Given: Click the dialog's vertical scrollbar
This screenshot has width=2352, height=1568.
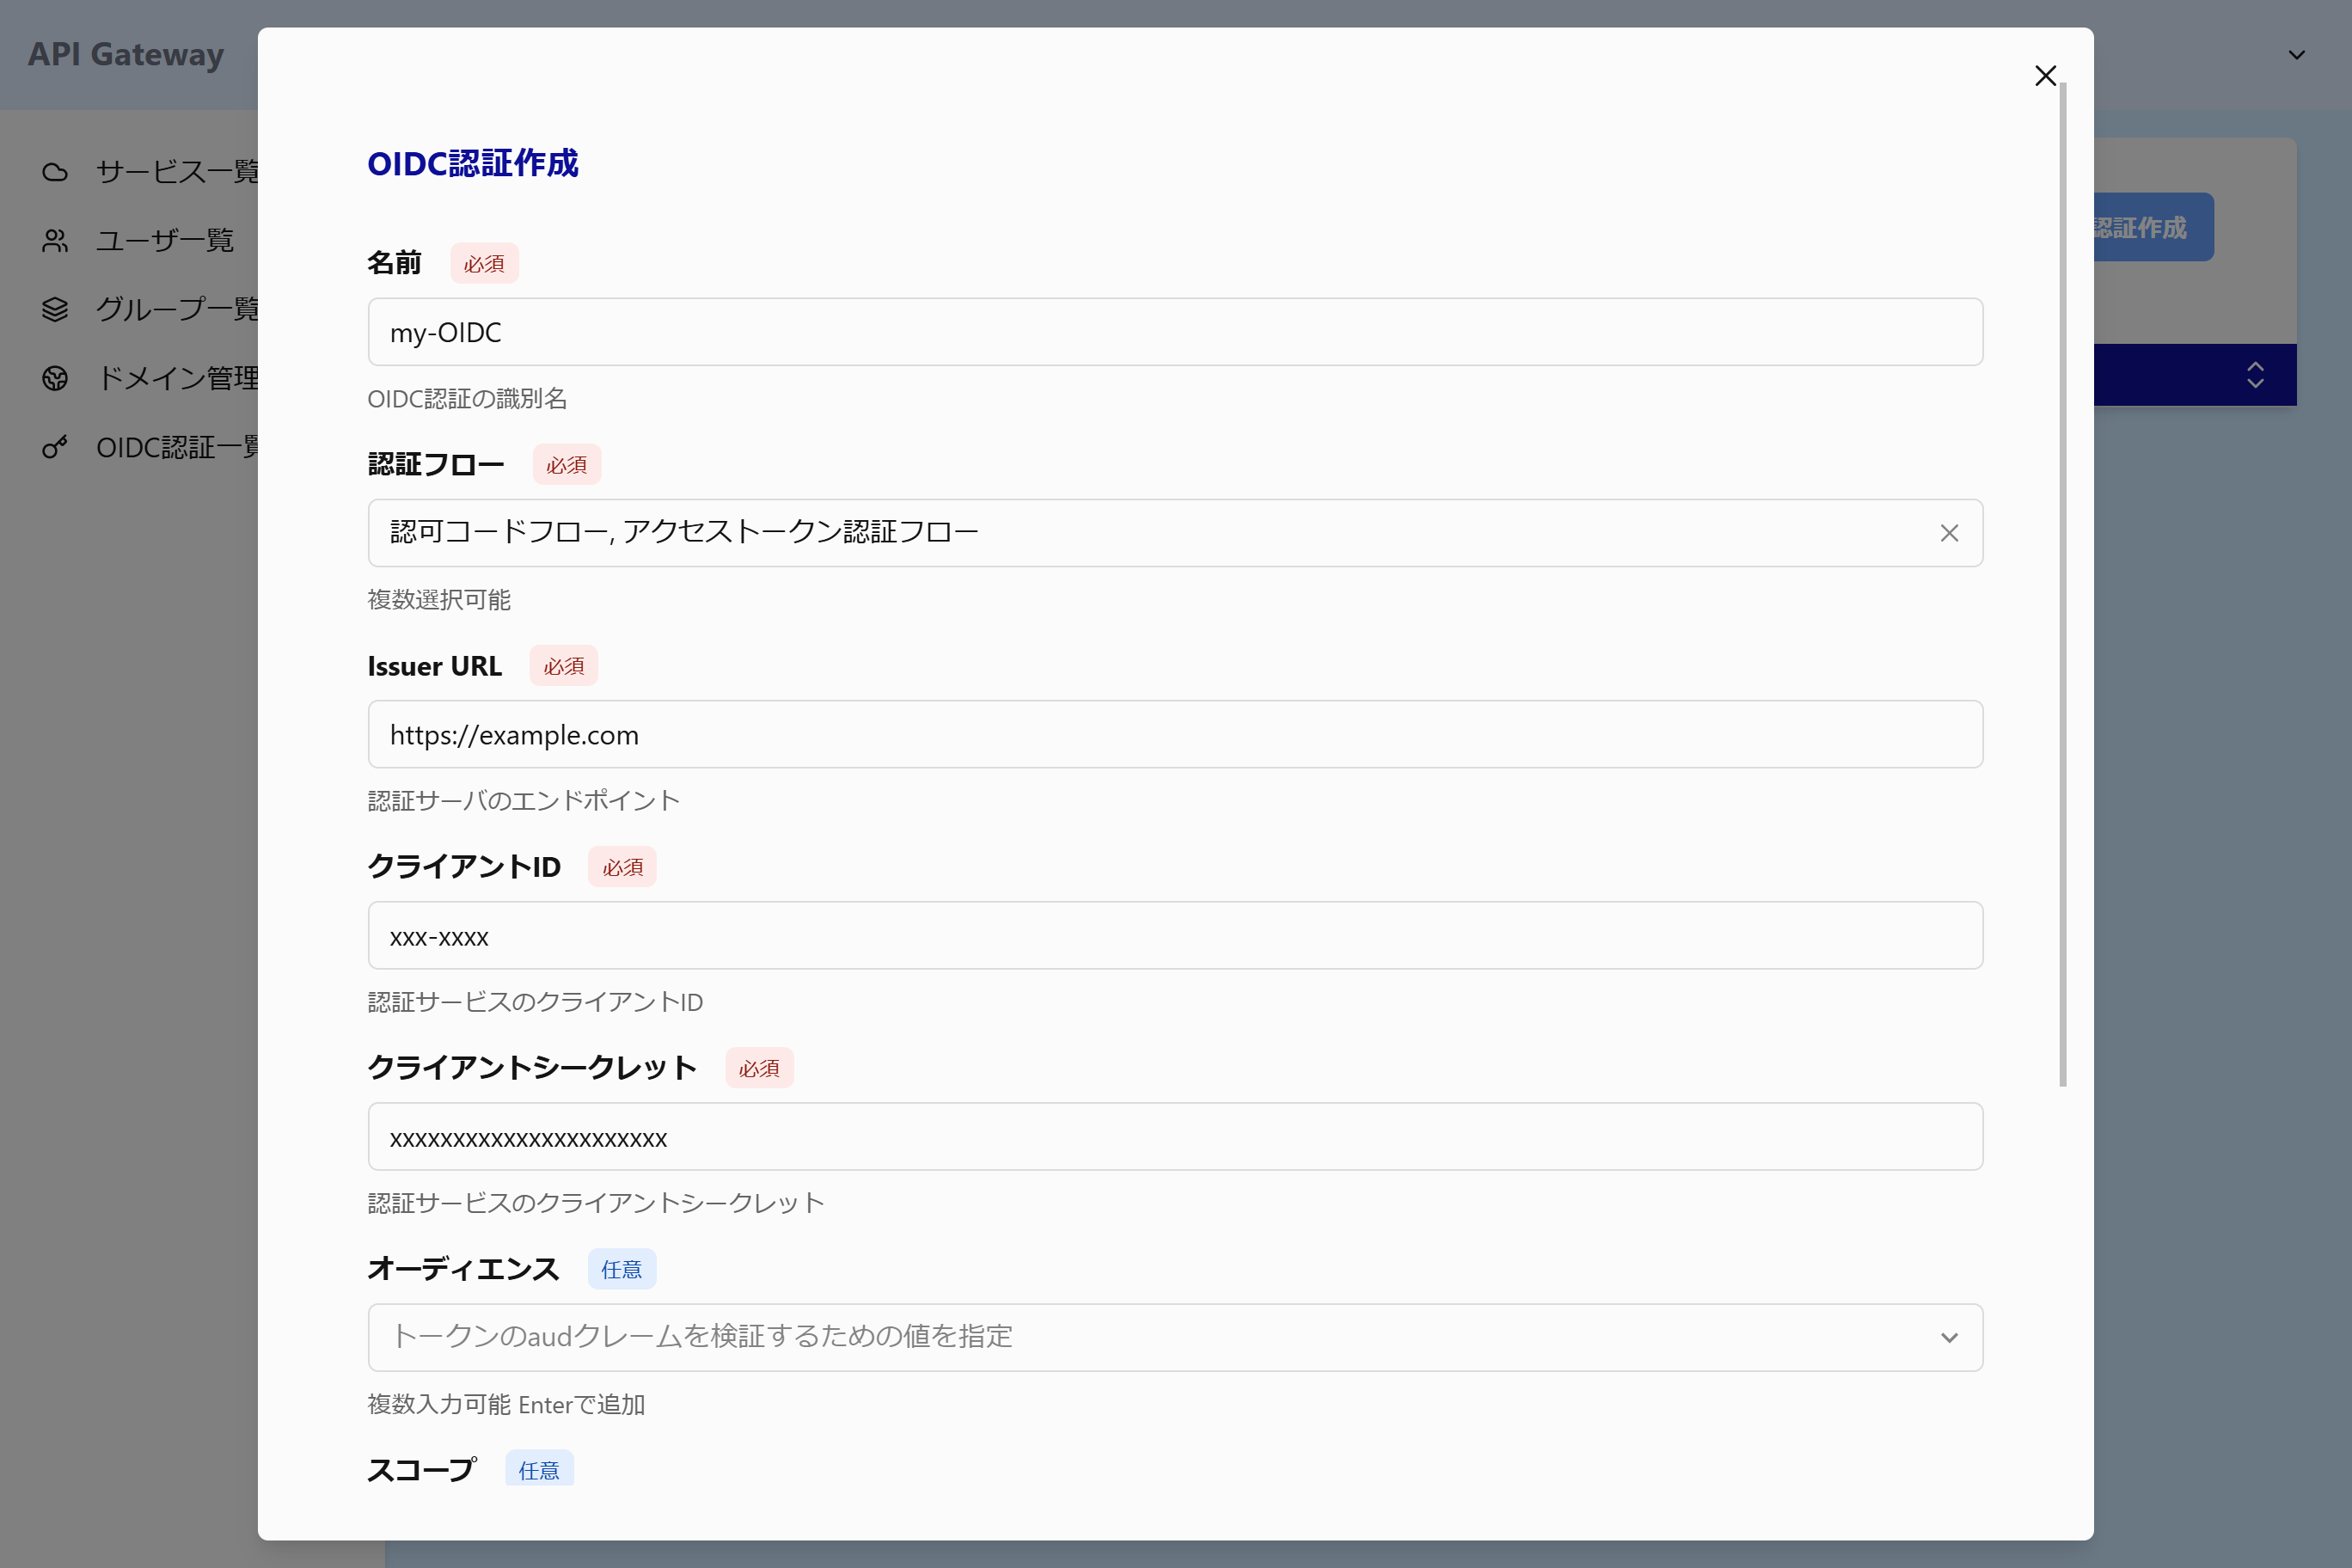Looking at the screenshot, I should (2062, 585).
